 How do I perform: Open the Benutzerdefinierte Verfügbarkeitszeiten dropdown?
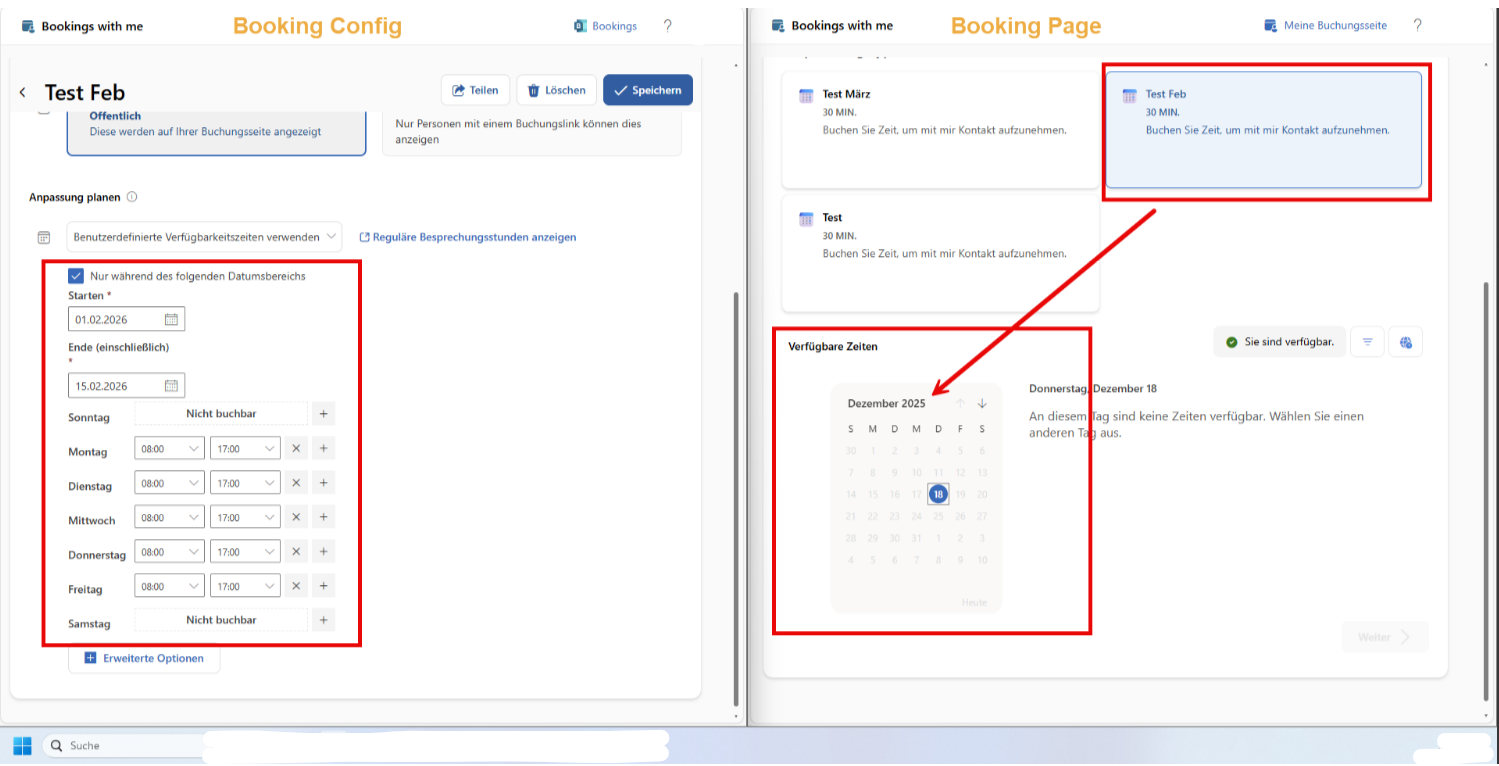pyautogui.click(x=204, y=237)
